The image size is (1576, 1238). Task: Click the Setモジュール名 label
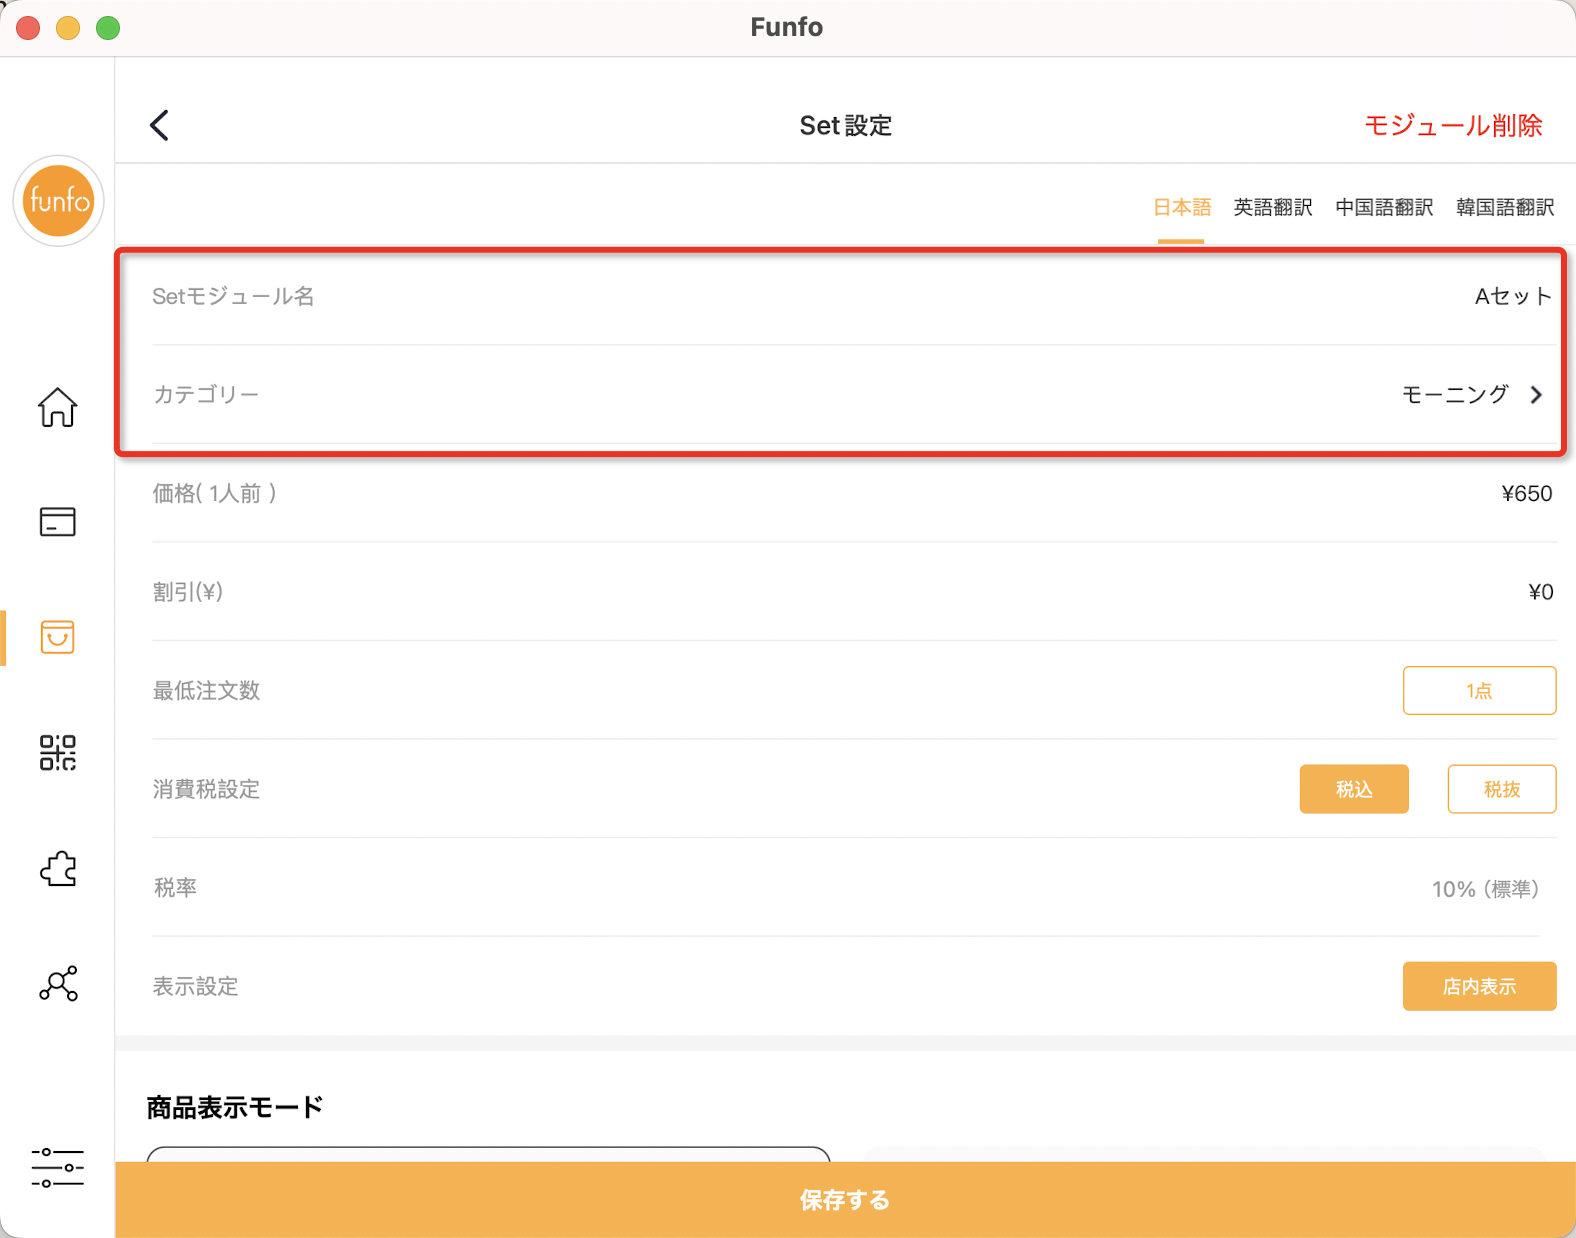pos(233,296)
